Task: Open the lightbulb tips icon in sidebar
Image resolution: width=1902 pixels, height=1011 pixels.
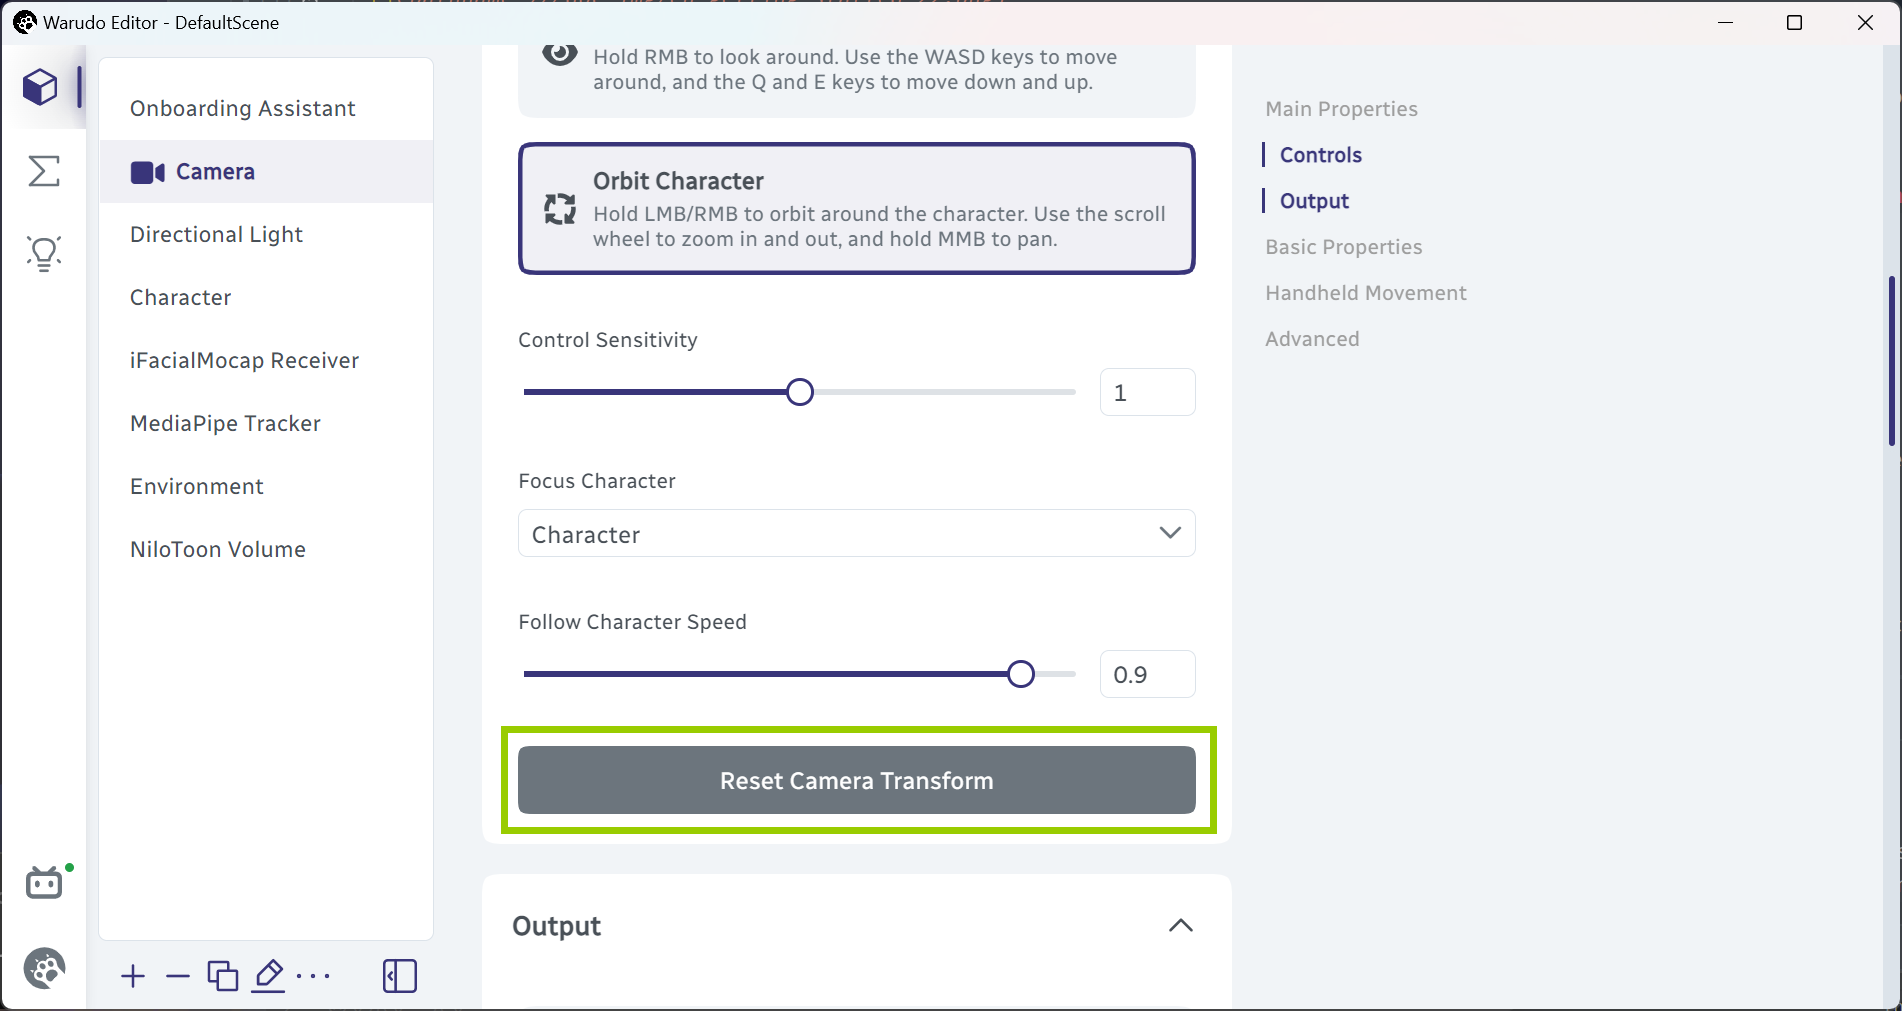Action: 44,253
